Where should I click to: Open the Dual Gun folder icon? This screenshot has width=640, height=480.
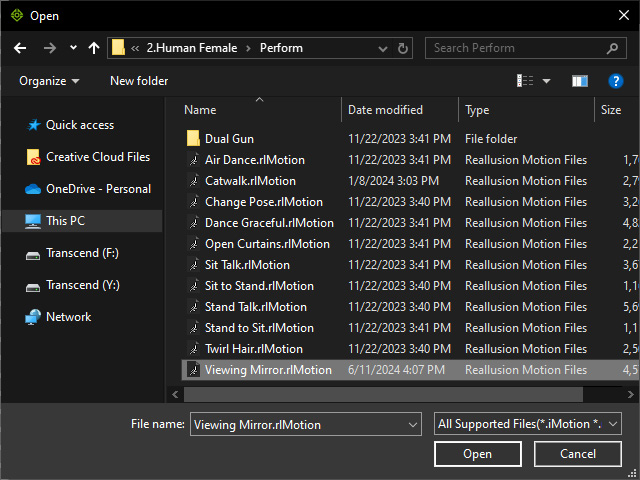(x=193, y=139)
